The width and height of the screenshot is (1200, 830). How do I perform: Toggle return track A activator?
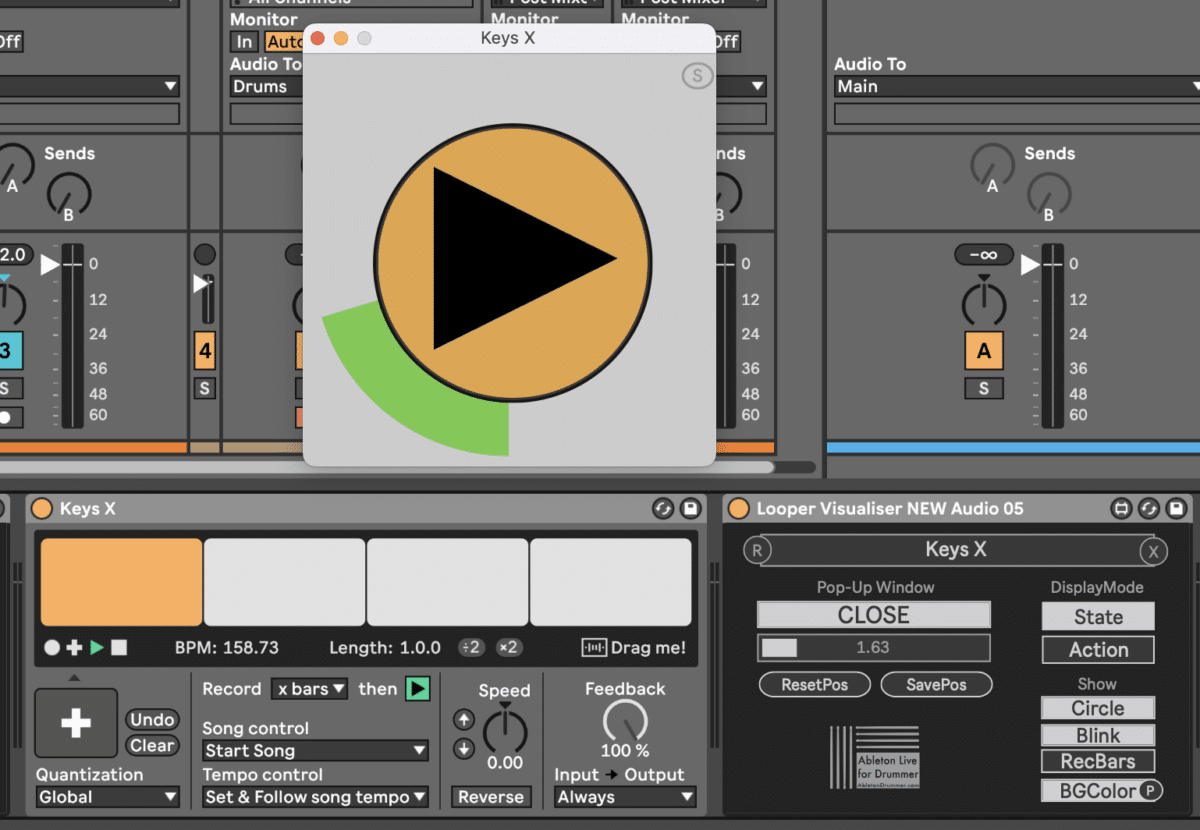coord(984,351)
